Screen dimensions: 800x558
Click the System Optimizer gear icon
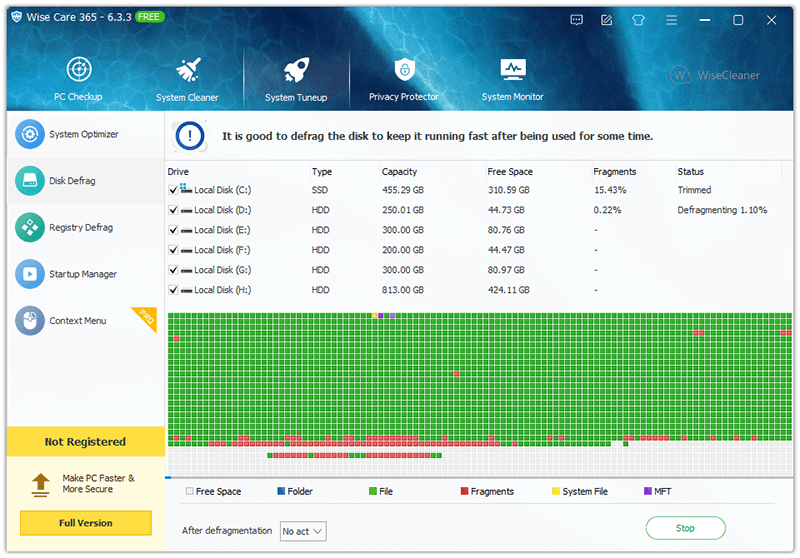point(30,134)
